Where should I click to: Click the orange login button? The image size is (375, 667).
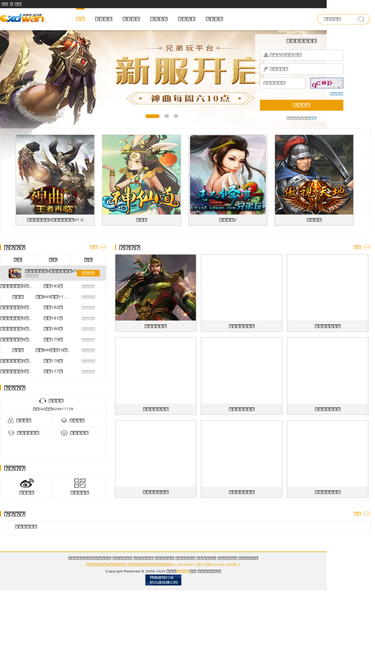(301, 105)
